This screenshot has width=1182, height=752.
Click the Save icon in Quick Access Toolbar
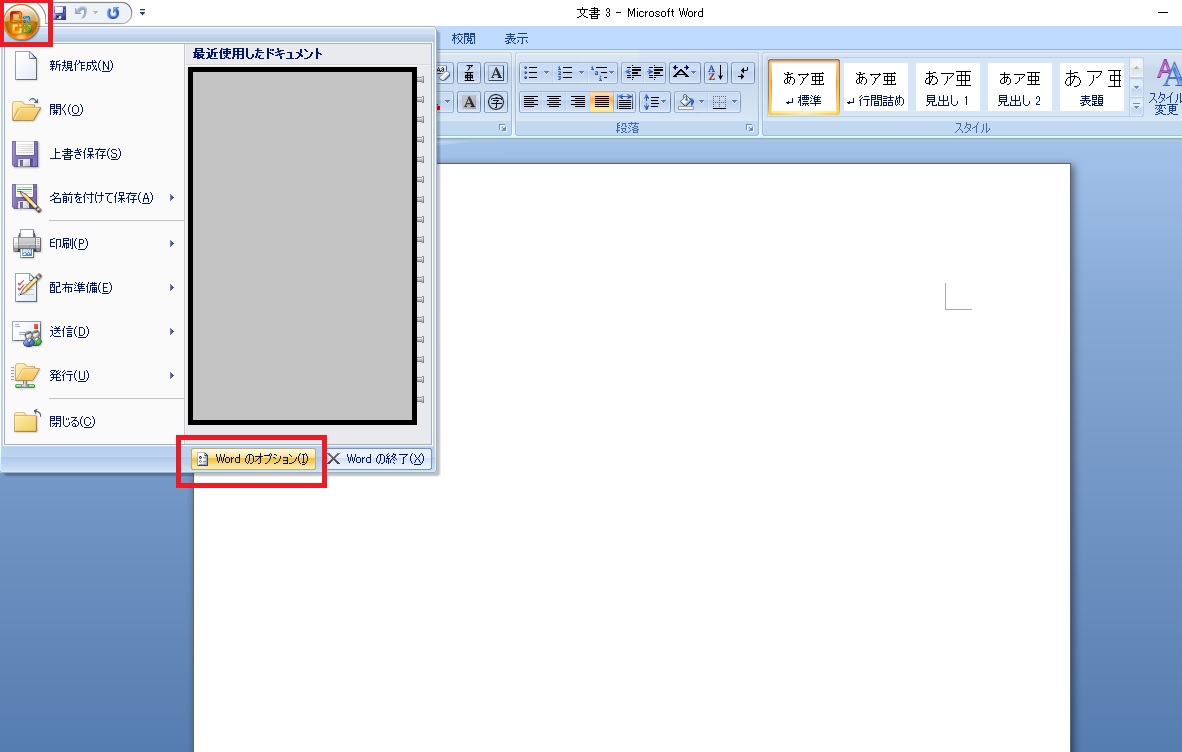[x=60, y=13]
